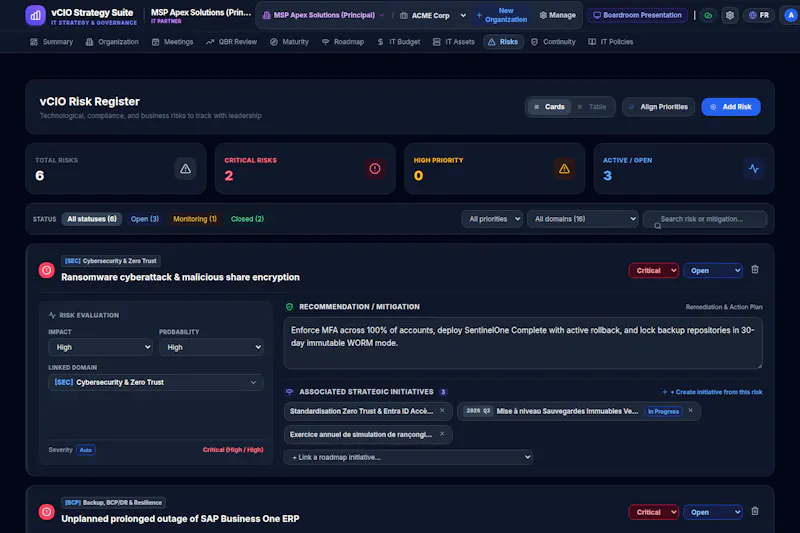800x533 pixels.
Task: Click the user avatar 'A' icon
Action: coord(790,15)
